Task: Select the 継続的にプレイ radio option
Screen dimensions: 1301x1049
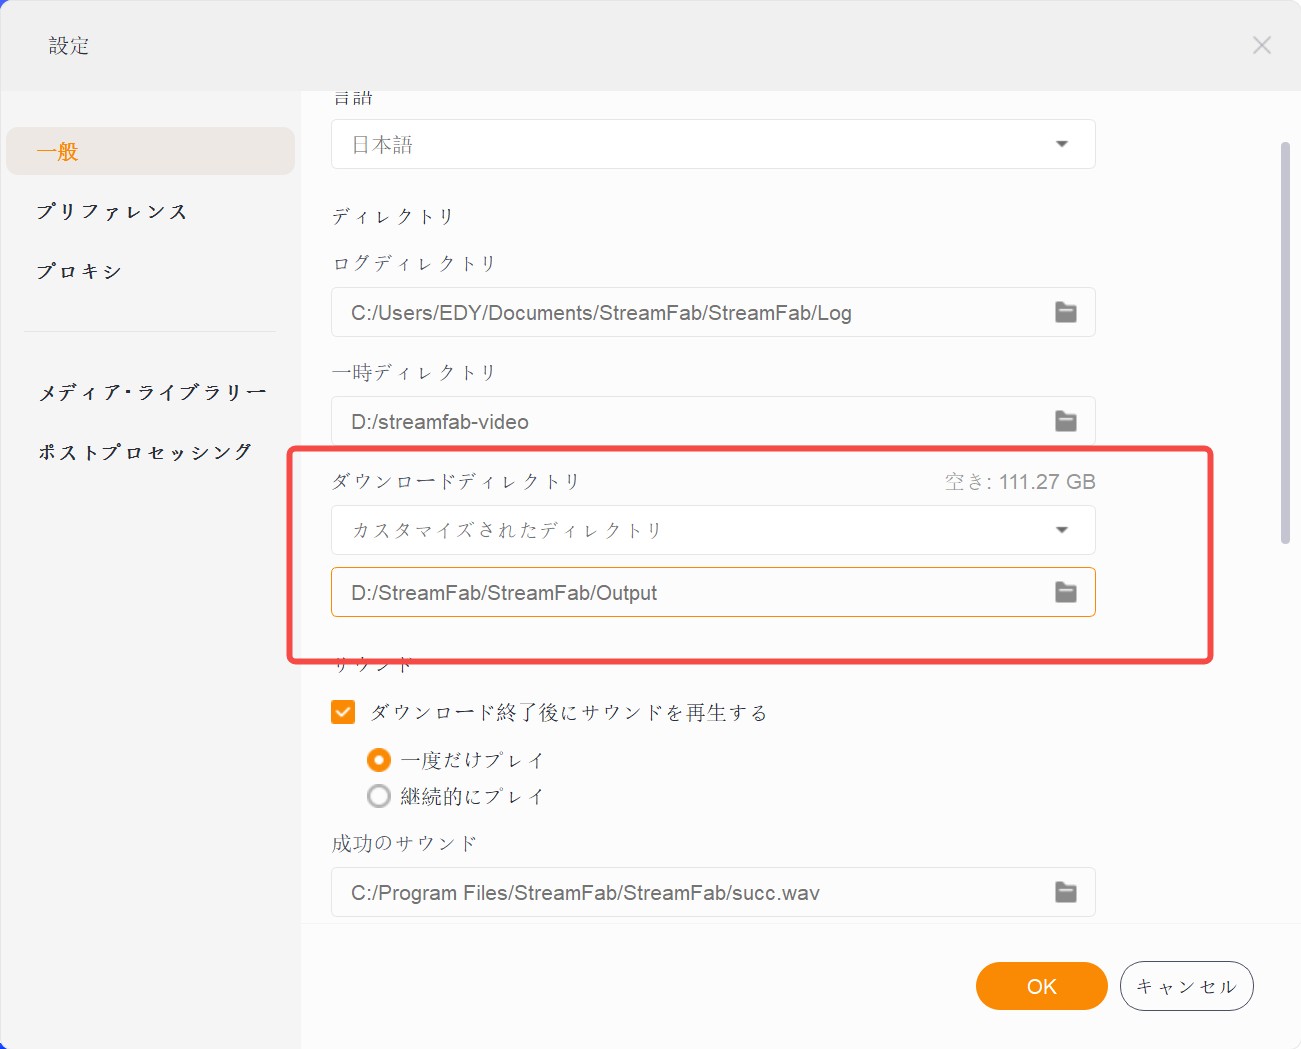Action: [x=379, y=796]
